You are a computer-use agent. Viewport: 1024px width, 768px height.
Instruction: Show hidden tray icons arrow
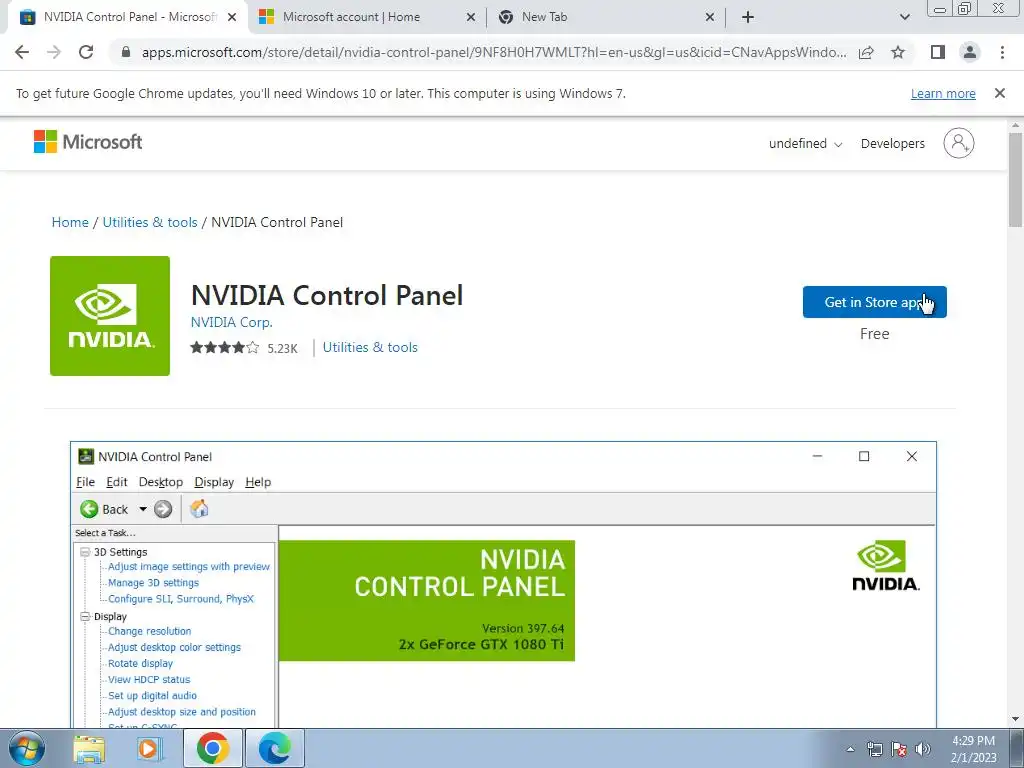pos(850,749)
